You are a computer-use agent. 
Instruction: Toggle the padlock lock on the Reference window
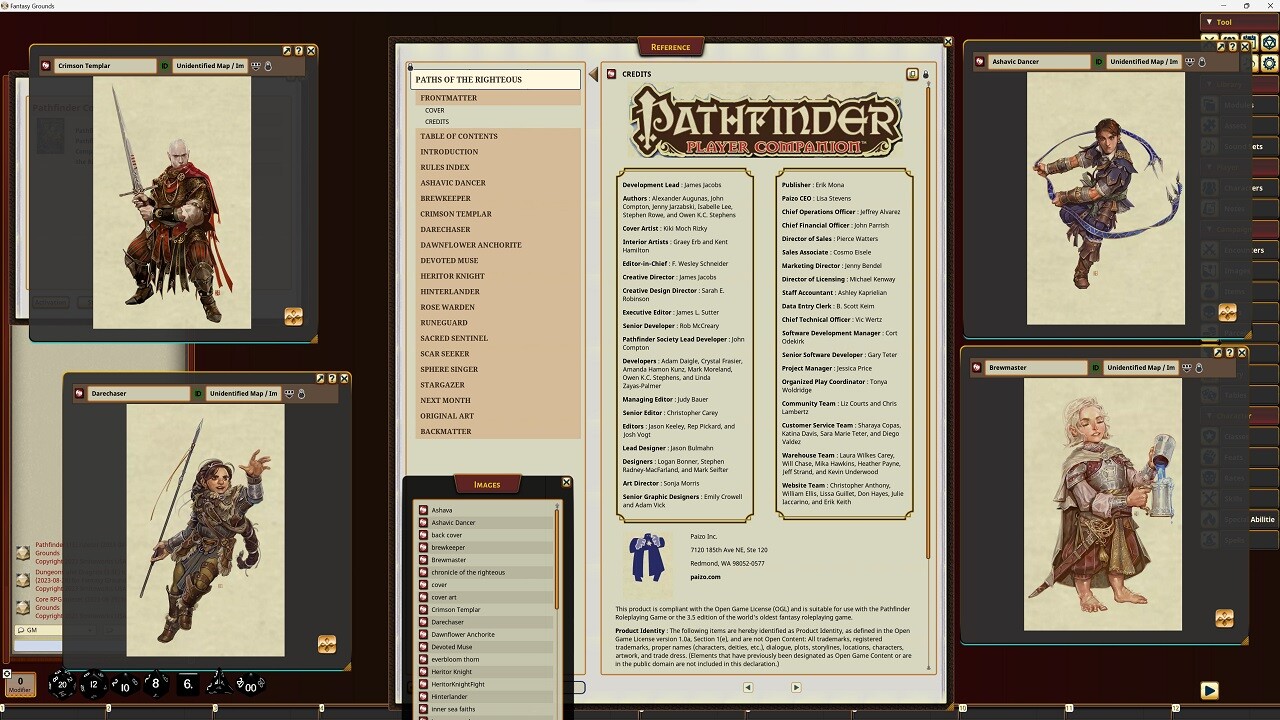click(x=926, y=74)
